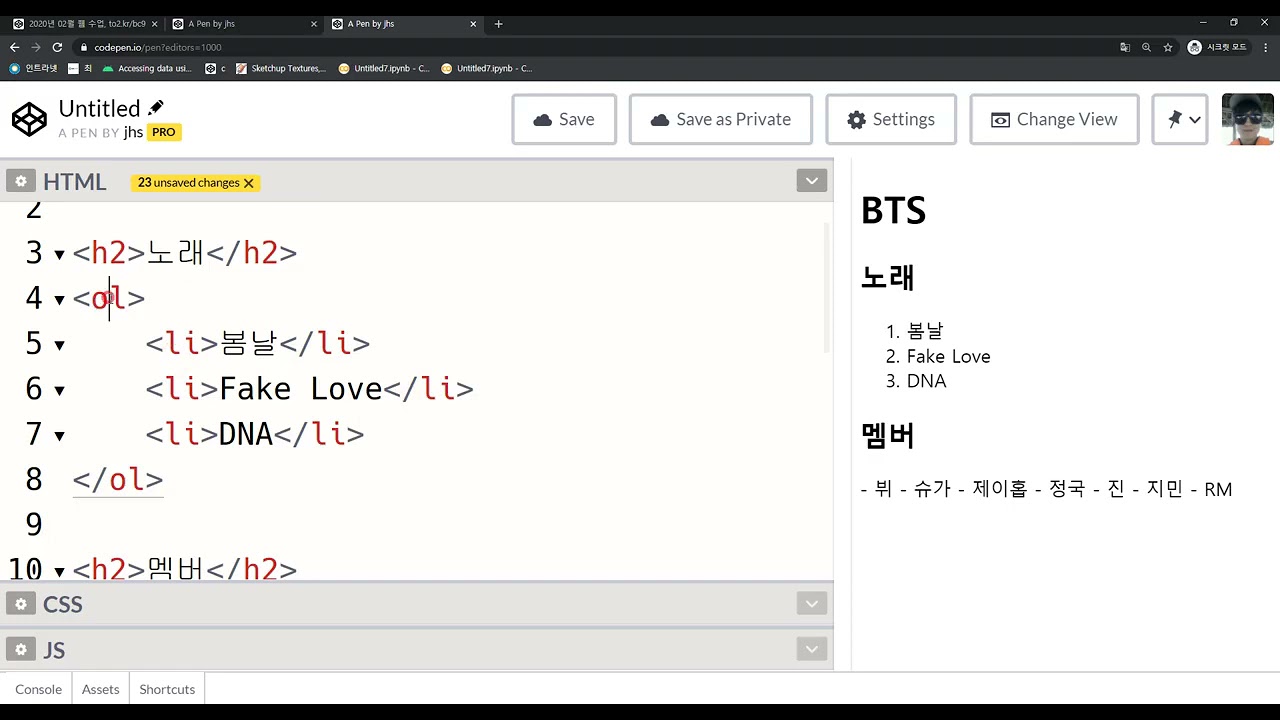Image resolution: width=1280 pixels, height=720 pixels.
Task: Edit the pen title with pencil icon
Action: pos(155,108)
